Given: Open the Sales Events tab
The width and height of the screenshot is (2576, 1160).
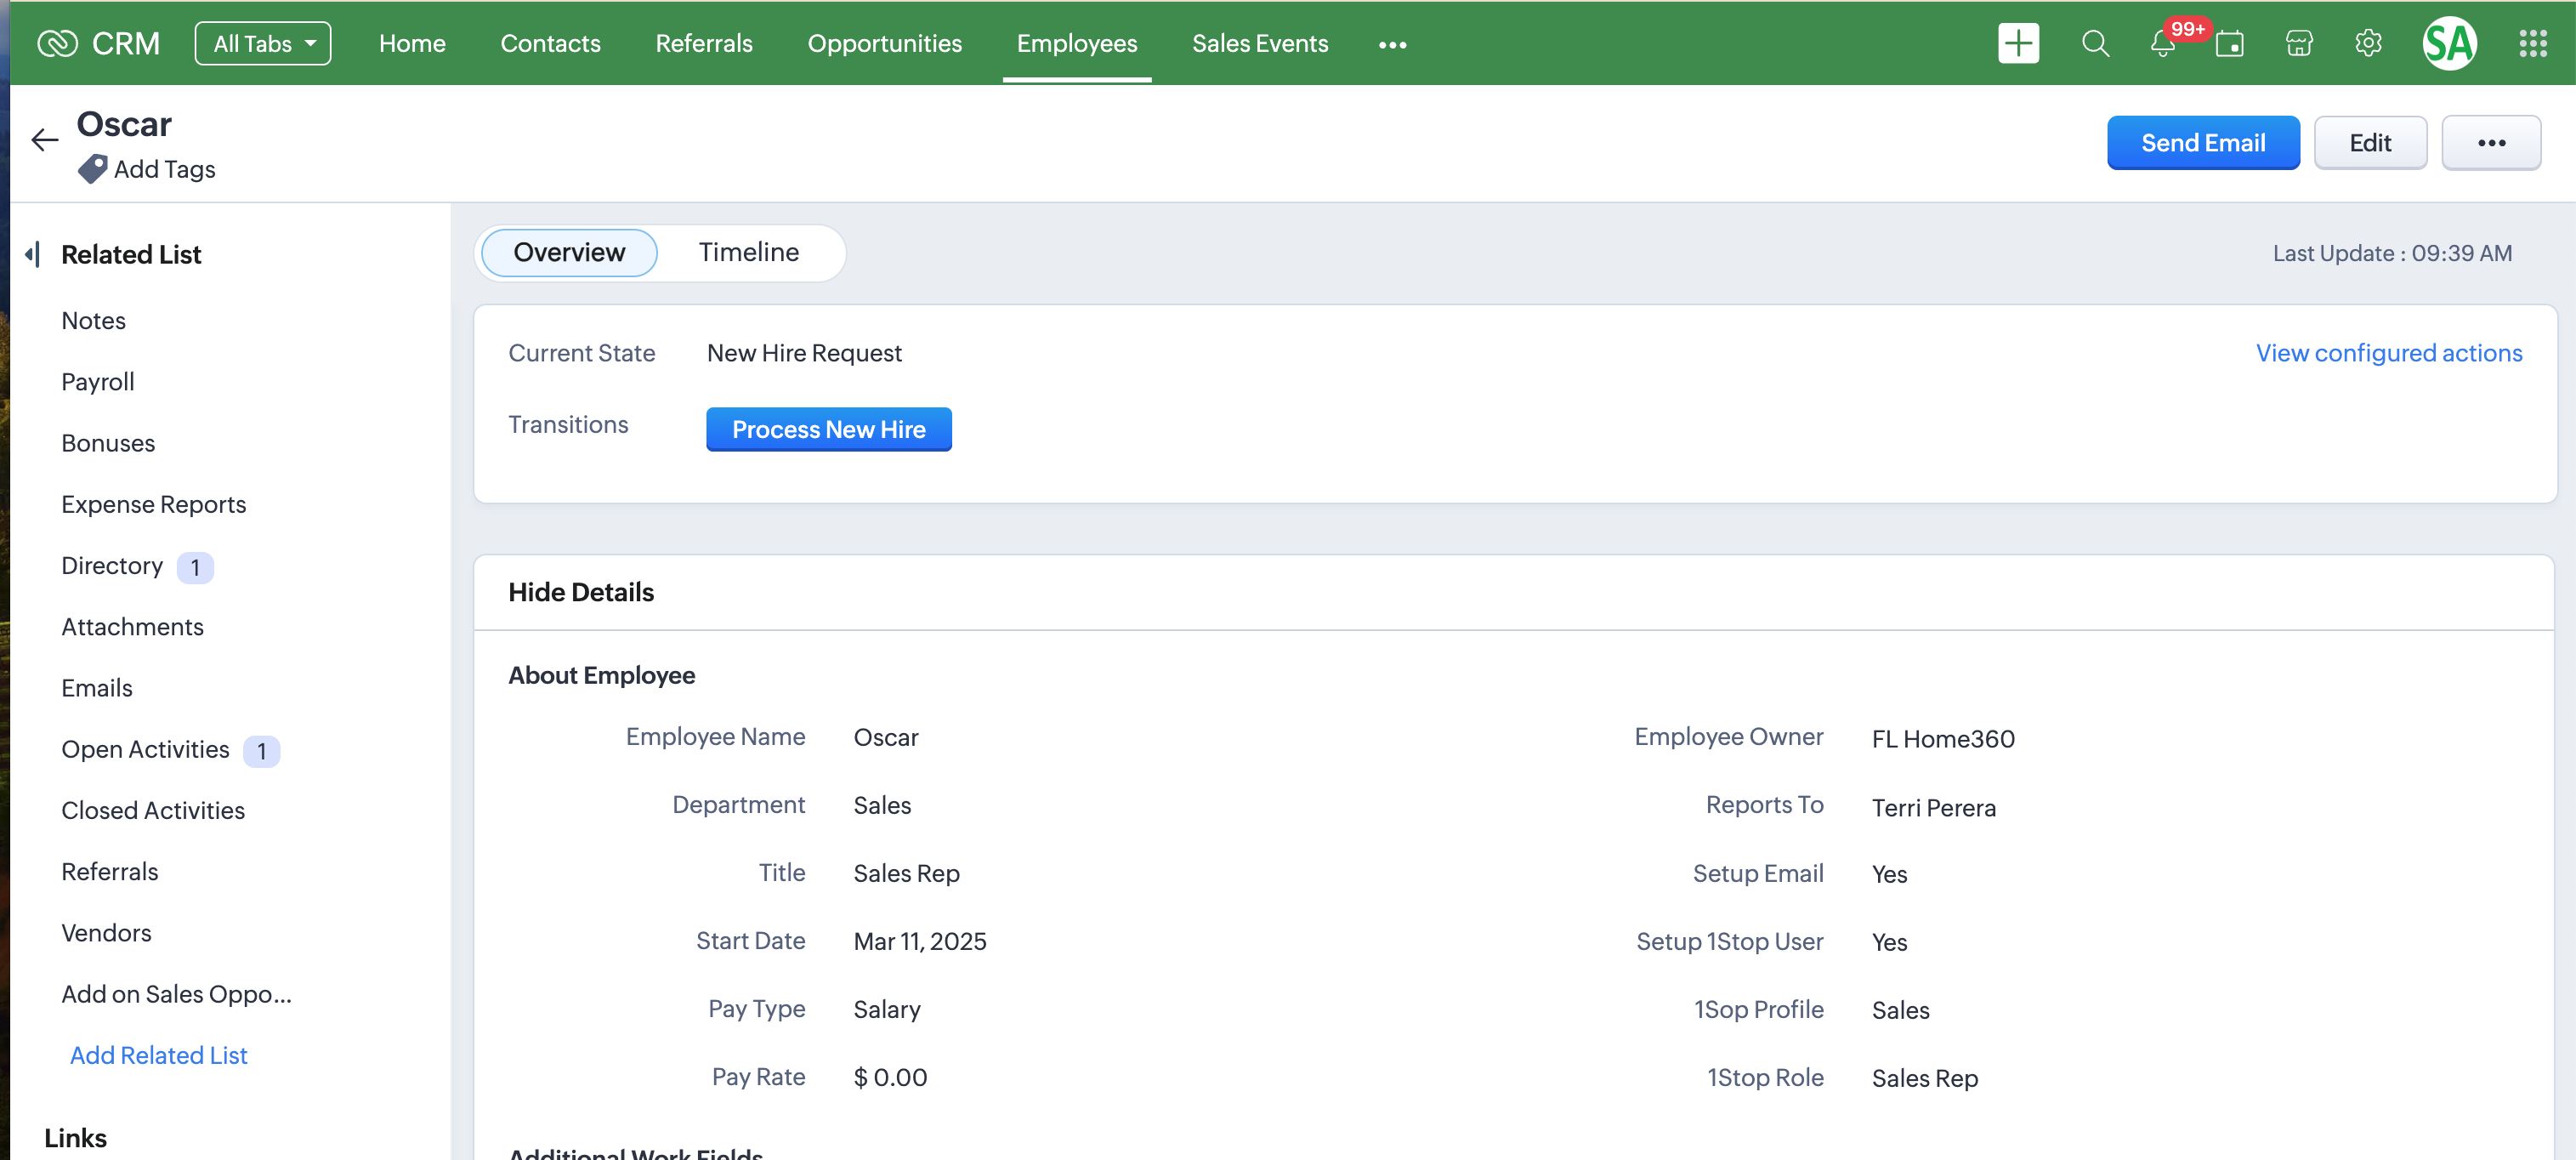Looking at the screenshot, I should (1259, 44).
